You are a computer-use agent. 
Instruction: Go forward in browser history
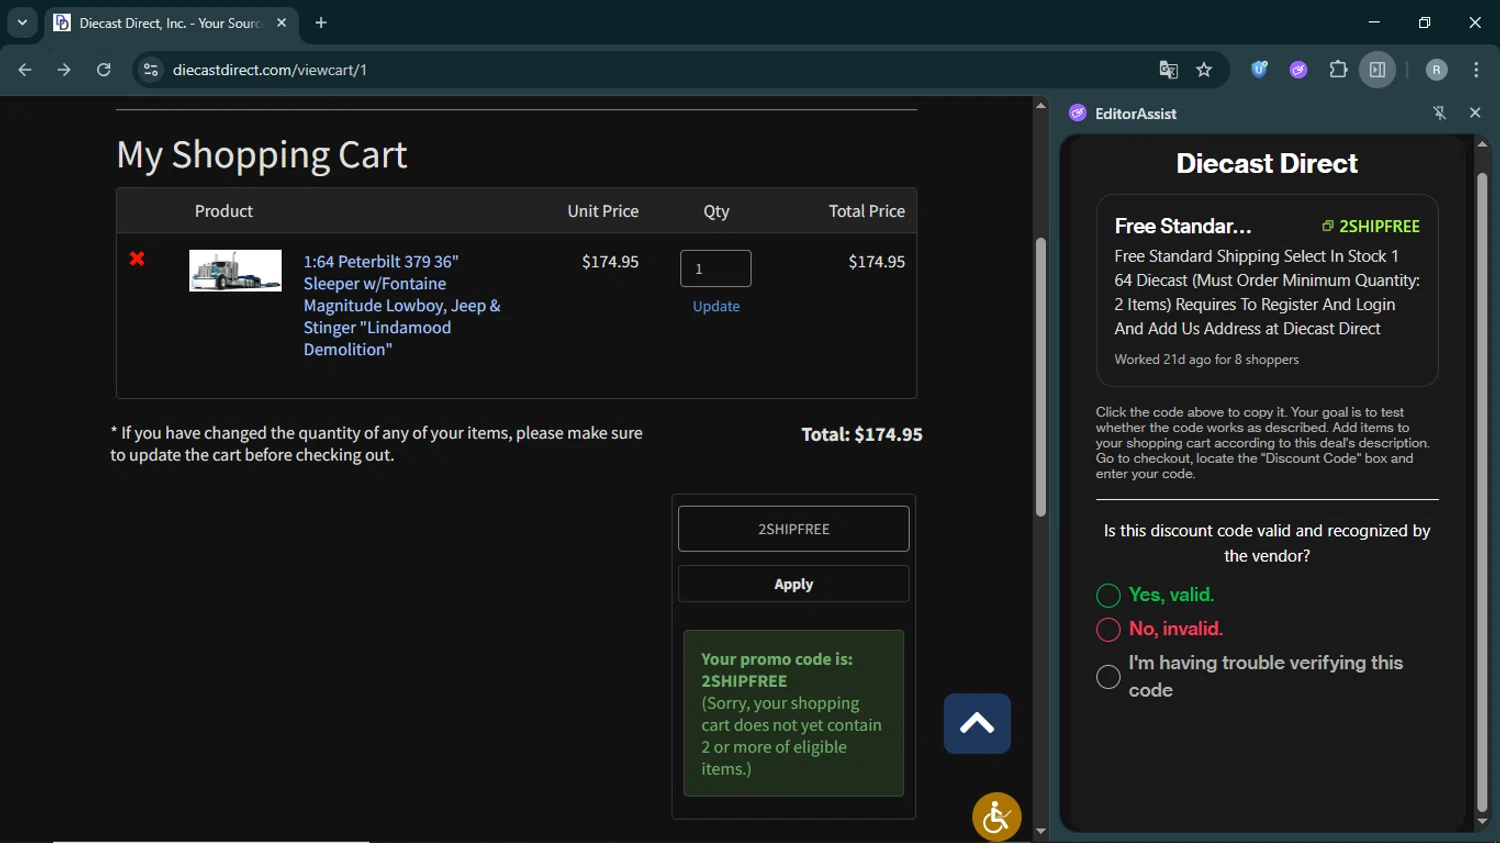[64, 70]
